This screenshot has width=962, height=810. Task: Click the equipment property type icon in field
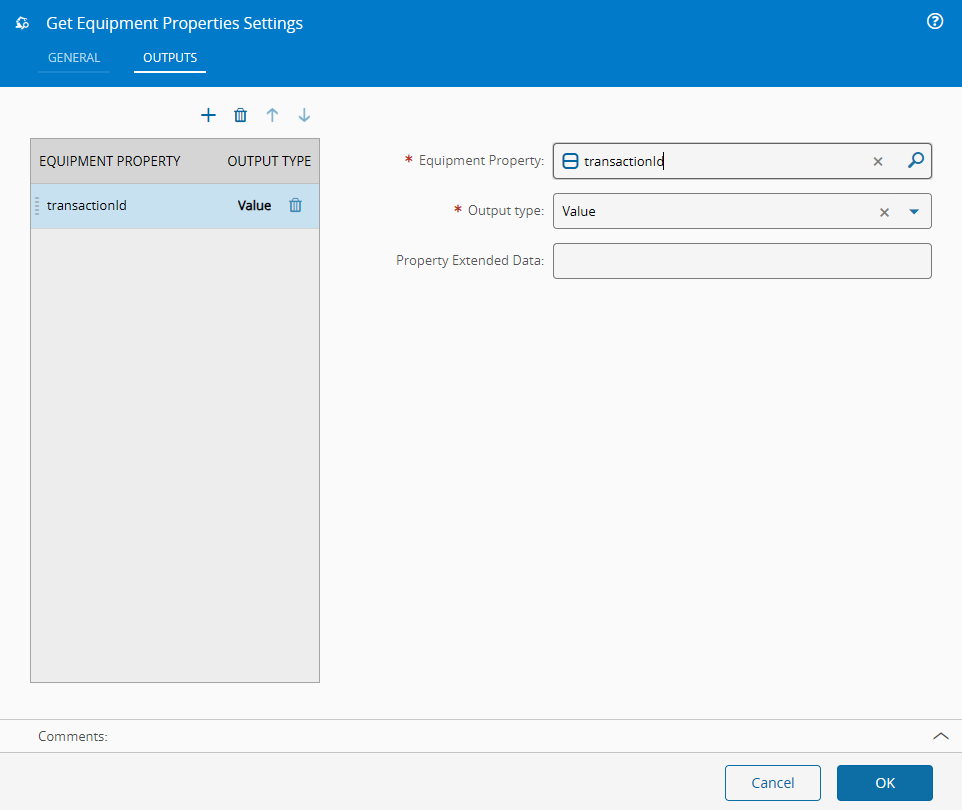[570, 161]
